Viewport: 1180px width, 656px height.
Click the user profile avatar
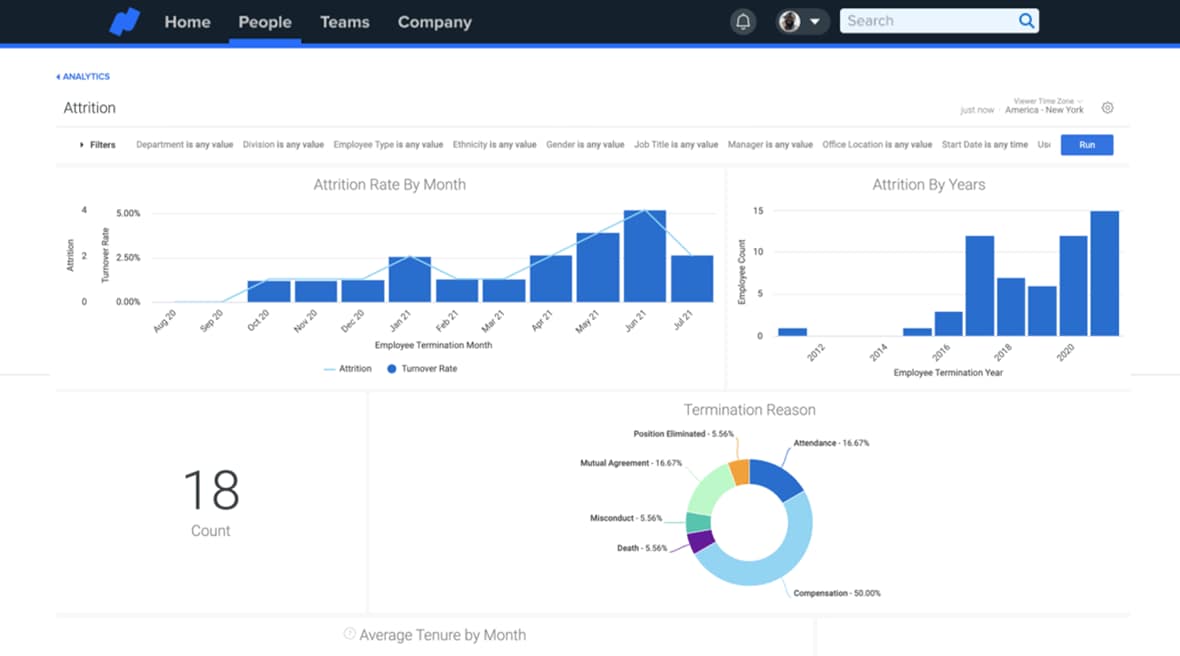[x=790, y=22]
